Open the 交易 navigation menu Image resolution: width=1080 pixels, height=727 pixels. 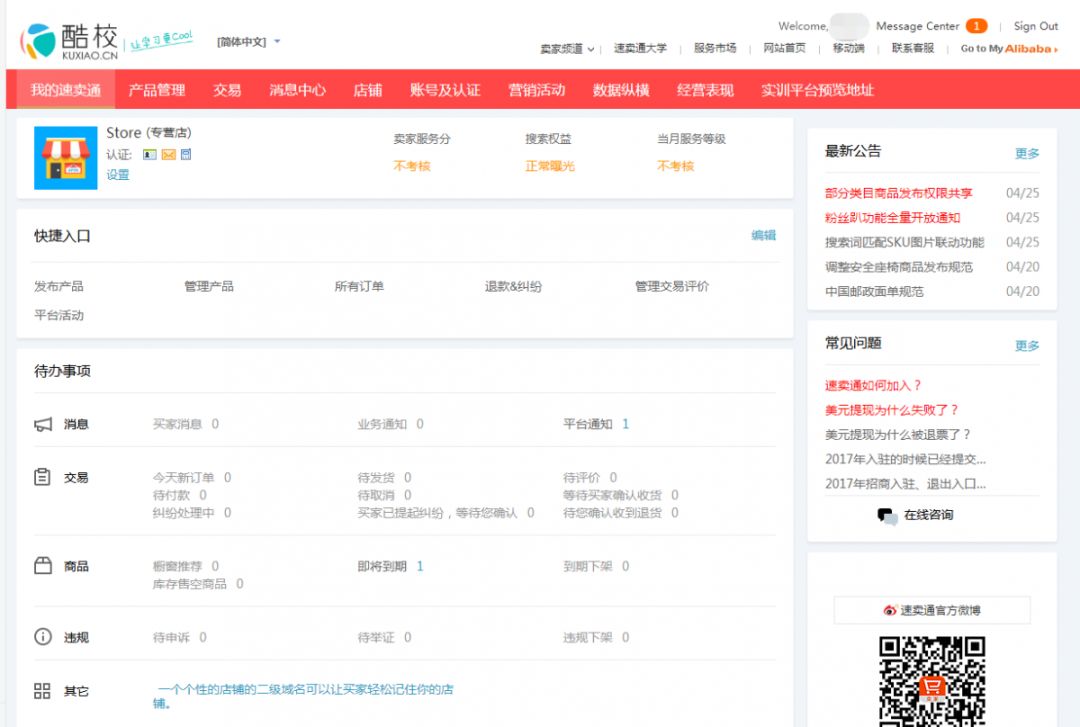click(x=227, y=90)
